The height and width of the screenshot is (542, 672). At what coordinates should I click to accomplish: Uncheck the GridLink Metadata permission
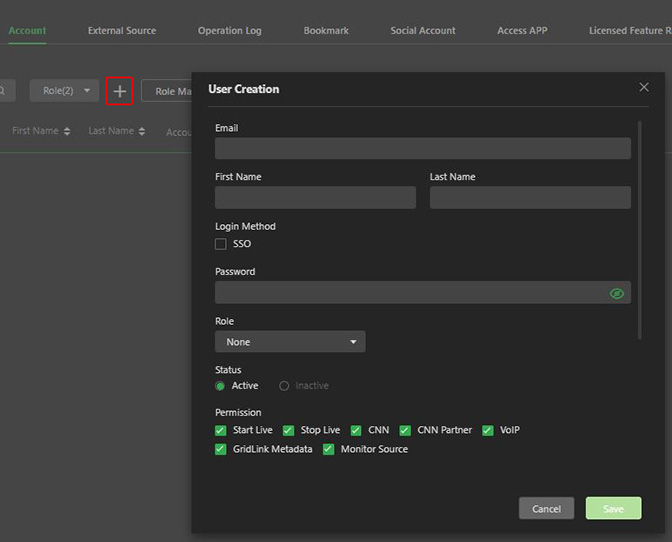[x=221, y=449]
